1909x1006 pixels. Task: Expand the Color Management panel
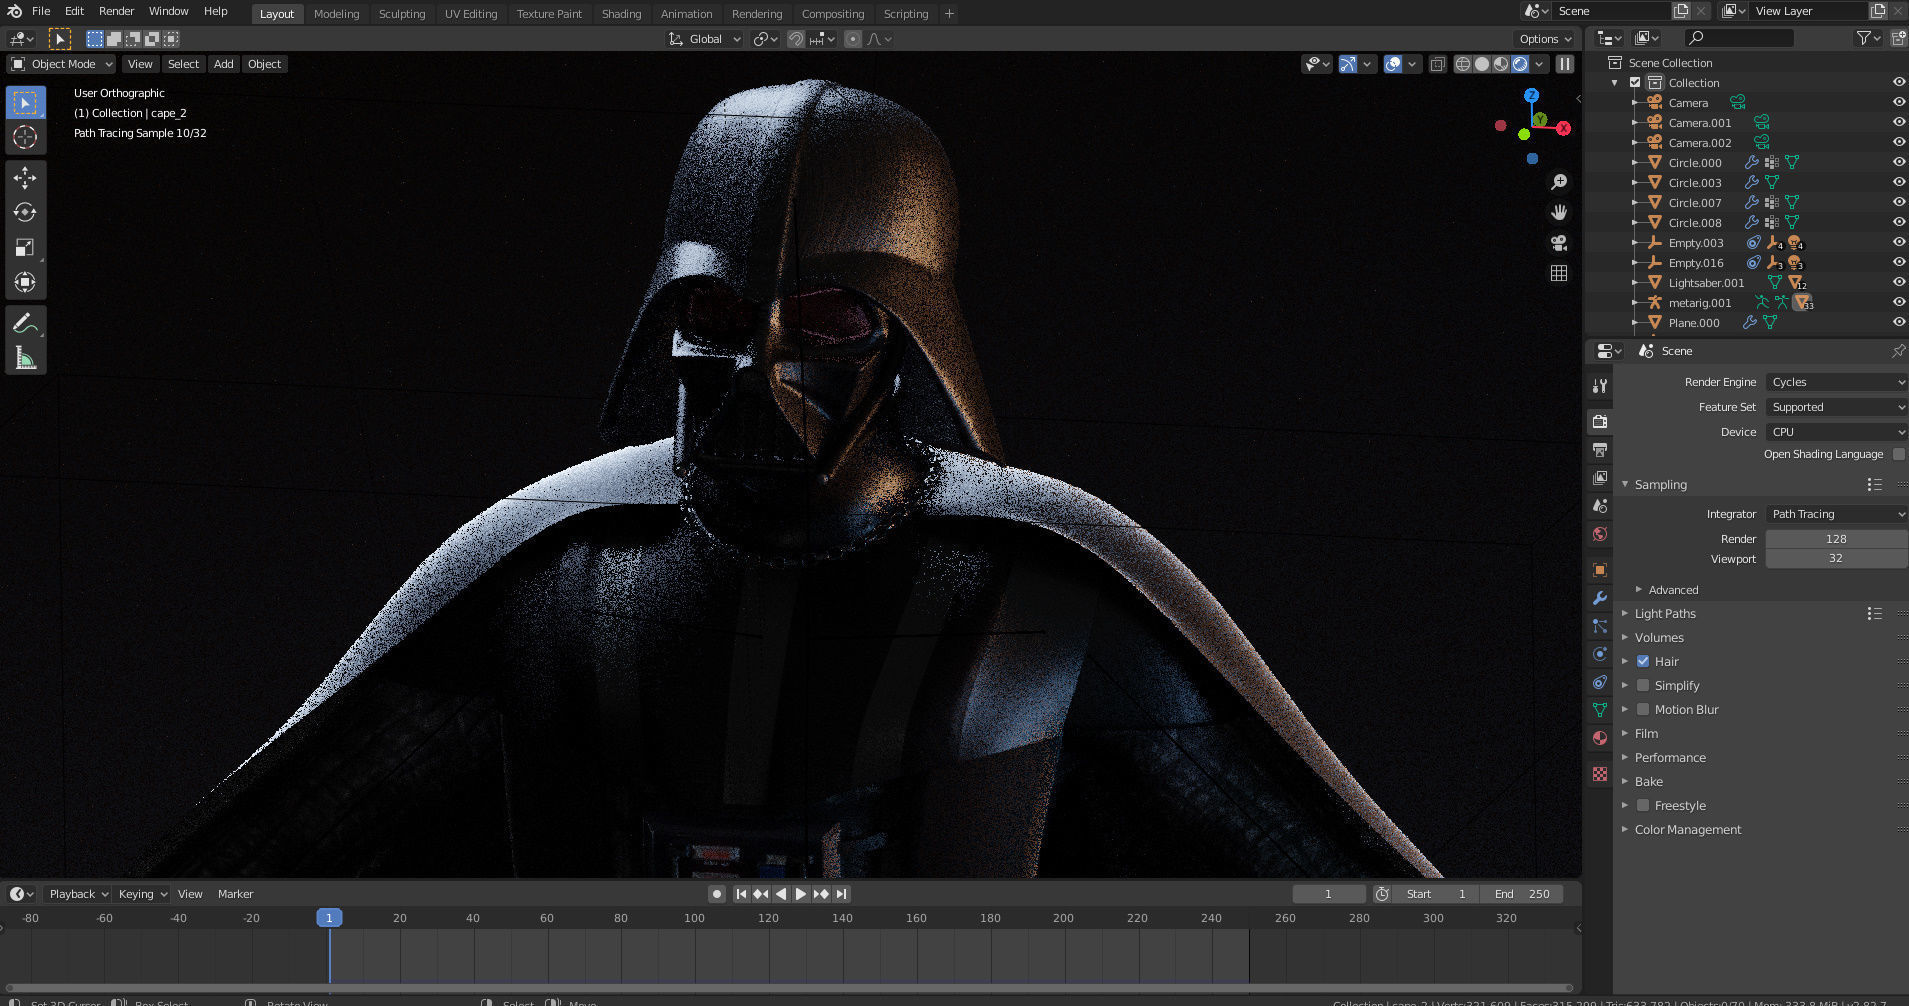click(1687, 830)
